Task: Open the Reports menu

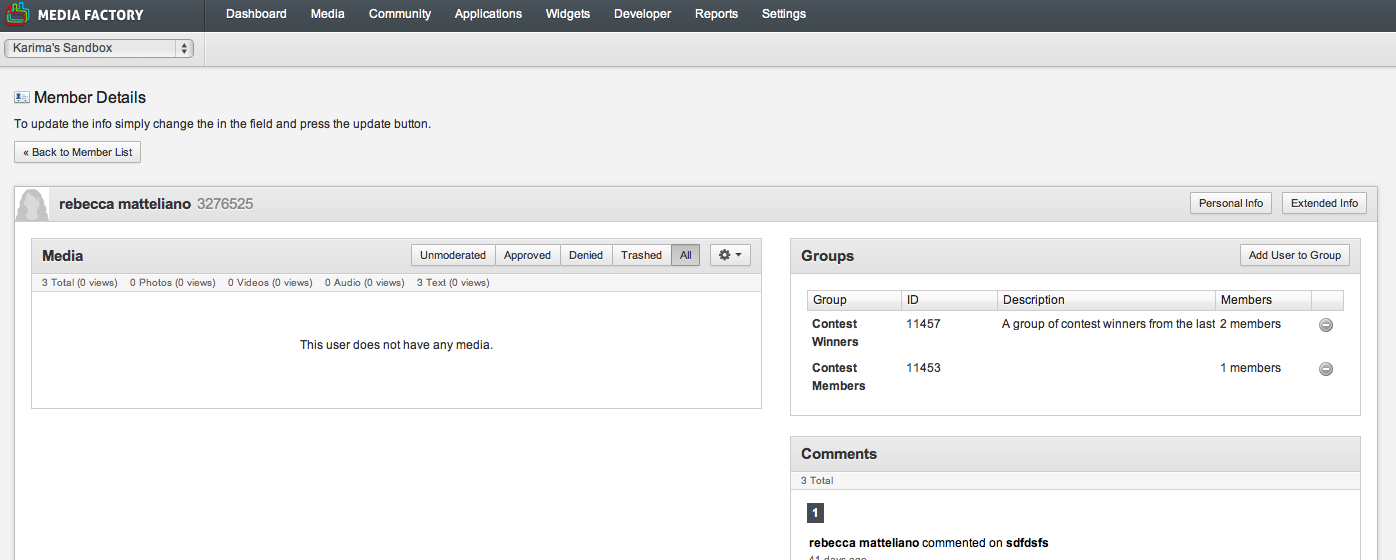Action: pyautogui.click(x=716, y=14)
